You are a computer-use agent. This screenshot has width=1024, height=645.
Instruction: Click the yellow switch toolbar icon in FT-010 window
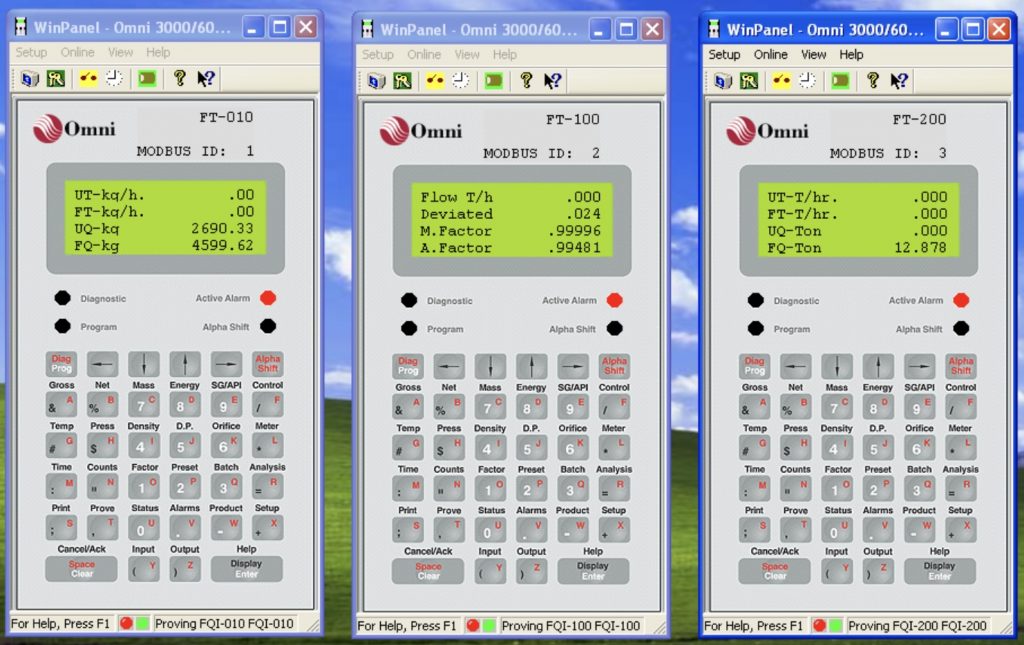tap(88, 79)
